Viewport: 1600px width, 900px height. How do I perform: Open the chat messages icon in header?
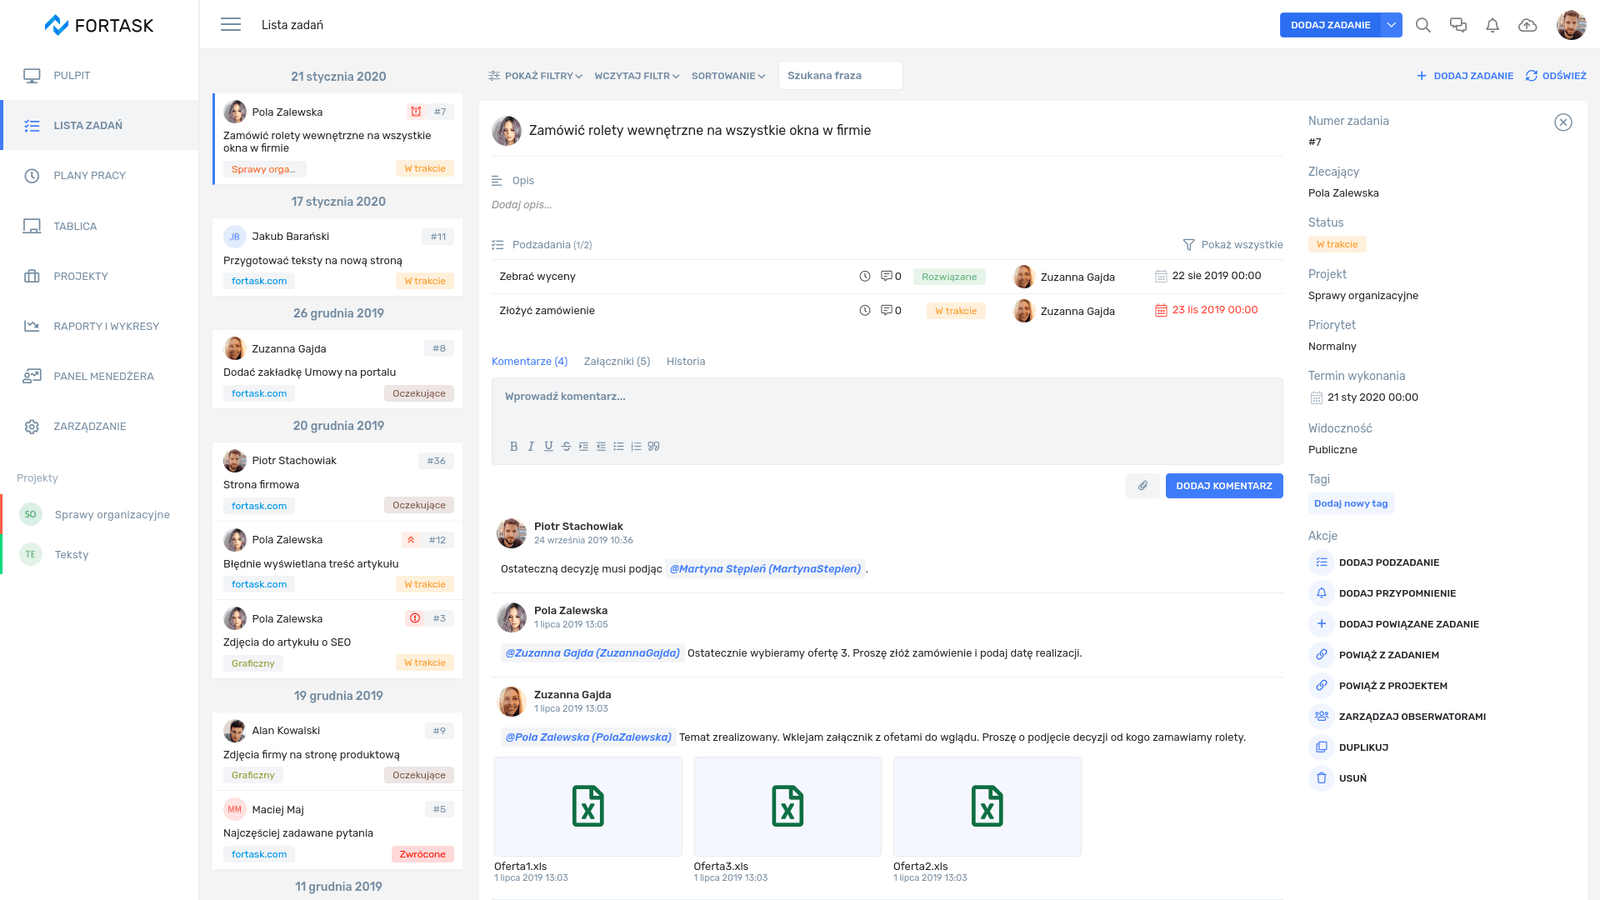pyautogui.click(x=1458, y=25)
